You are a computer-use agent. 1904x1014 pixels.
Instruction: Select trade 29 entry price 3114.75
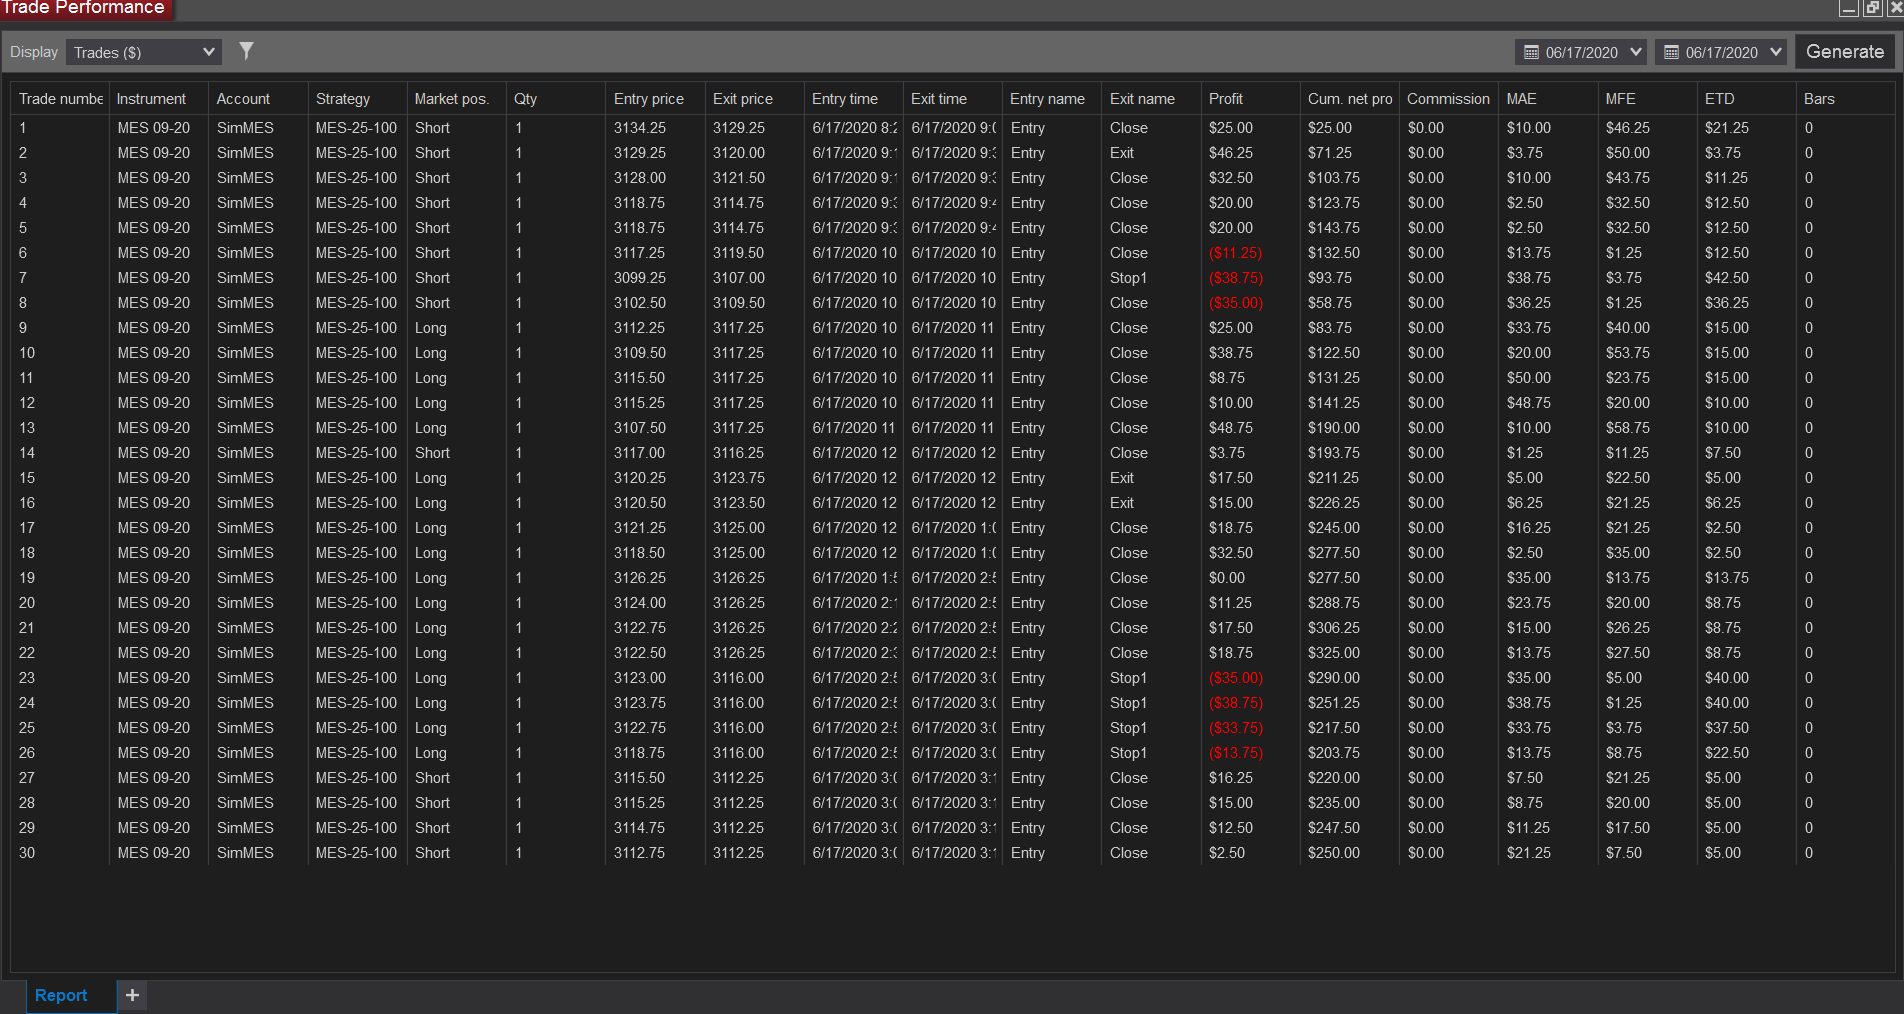[640, 828]
